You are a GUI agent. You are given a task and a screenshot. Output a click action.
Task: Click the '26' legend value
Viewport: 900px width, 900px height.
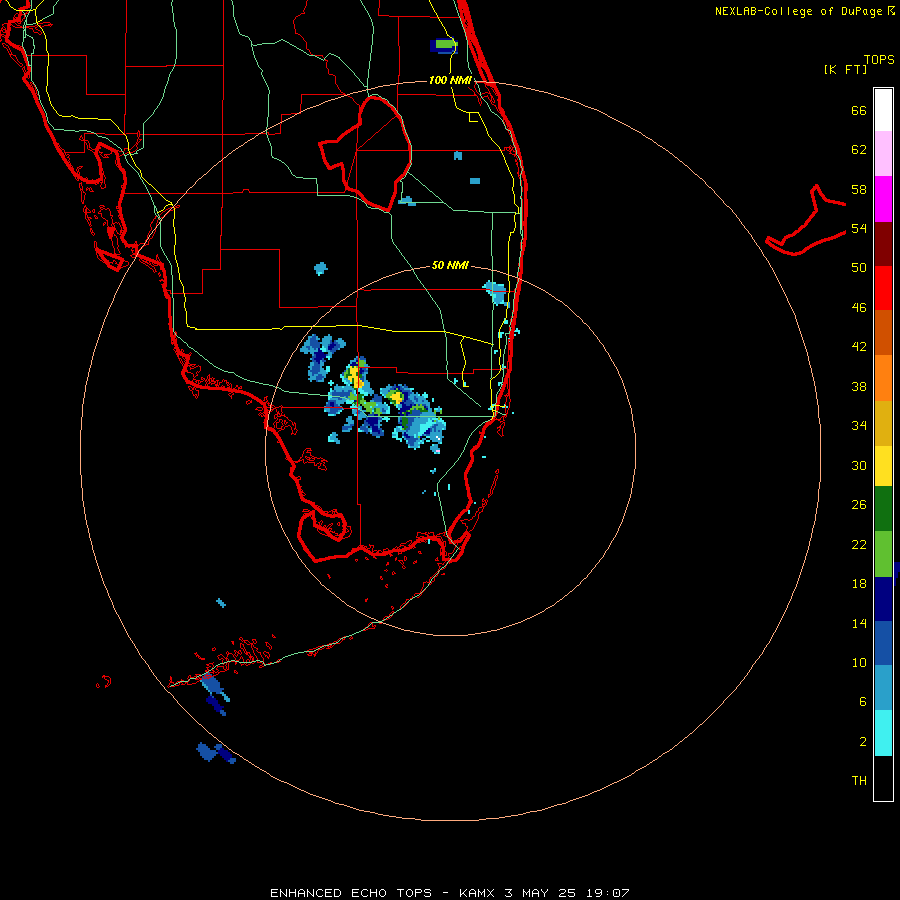tap(859, 505)
